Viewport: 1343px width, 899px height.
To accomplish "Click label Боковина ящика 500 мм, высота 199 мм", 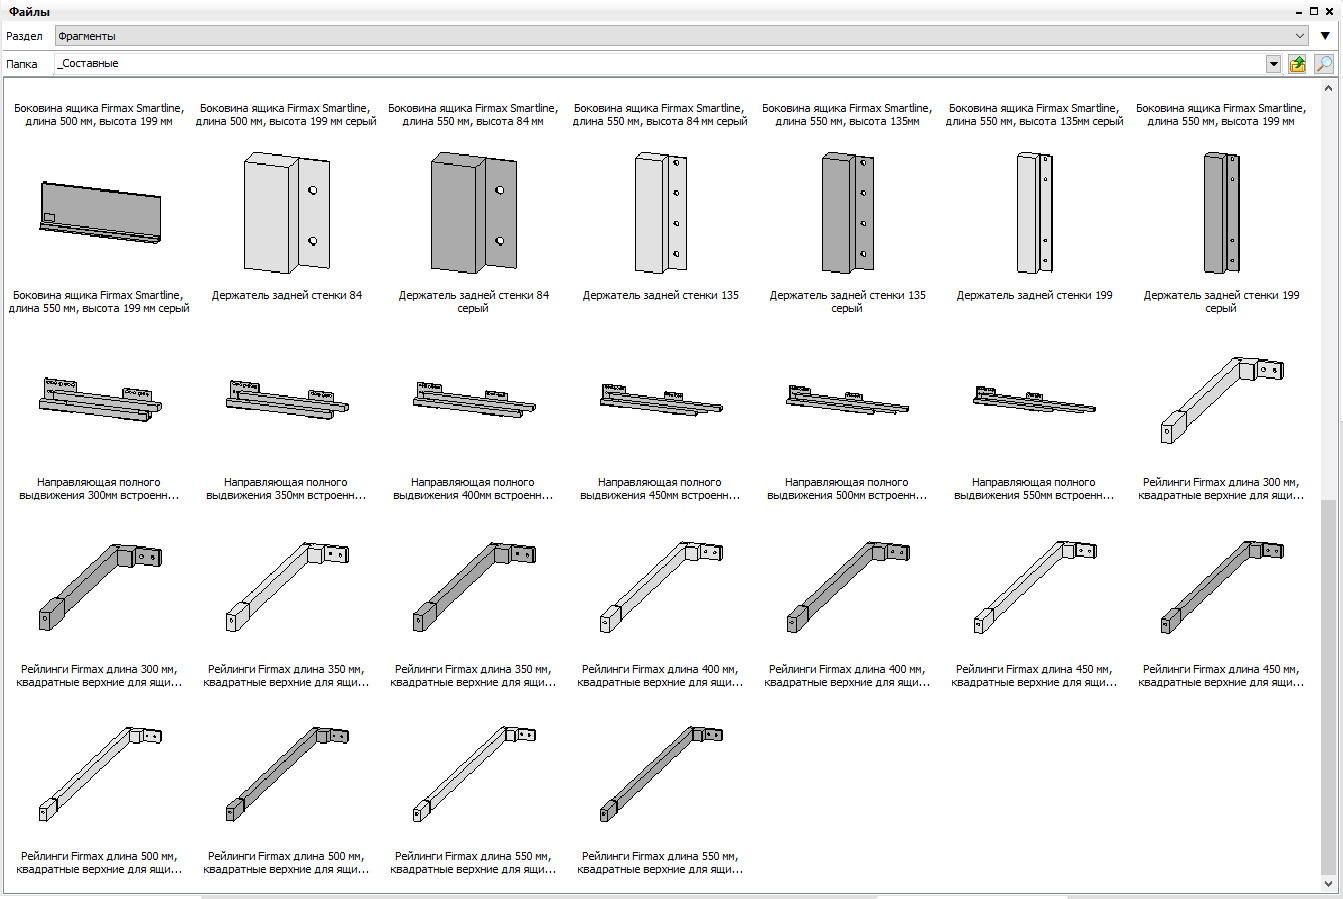I will [99, 115].
